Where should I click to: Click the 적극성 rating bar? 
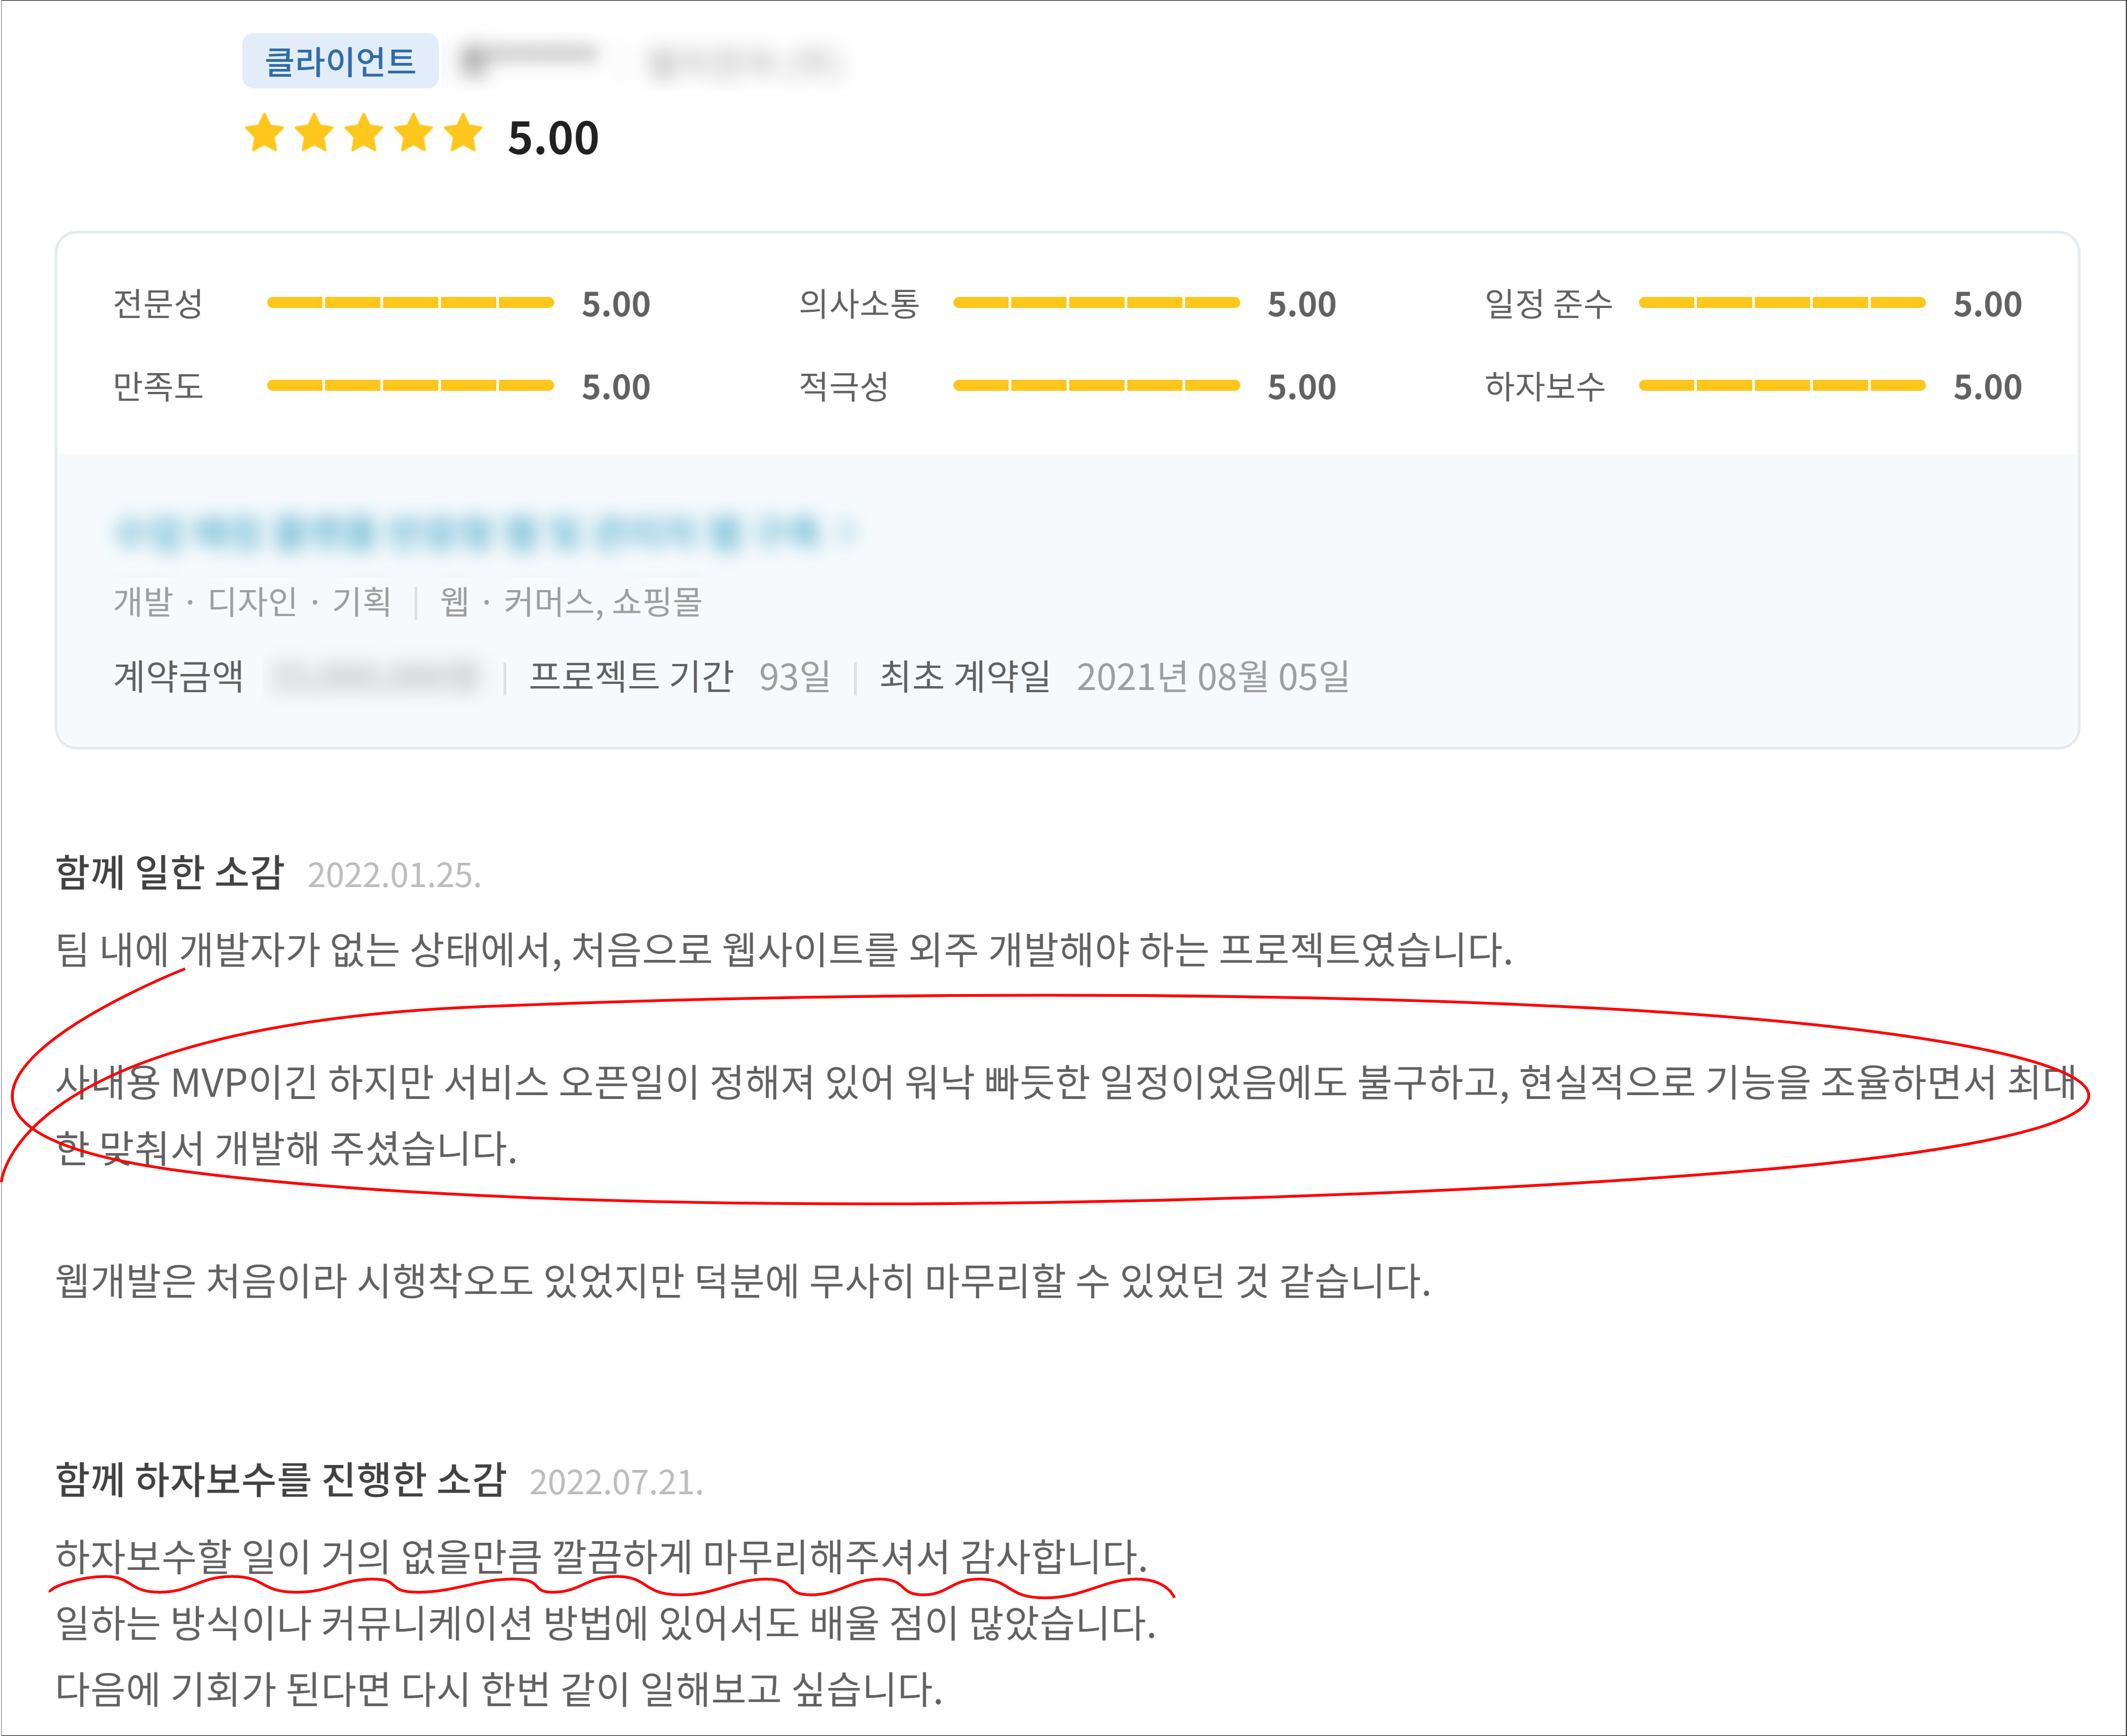tap(1096, 386)
